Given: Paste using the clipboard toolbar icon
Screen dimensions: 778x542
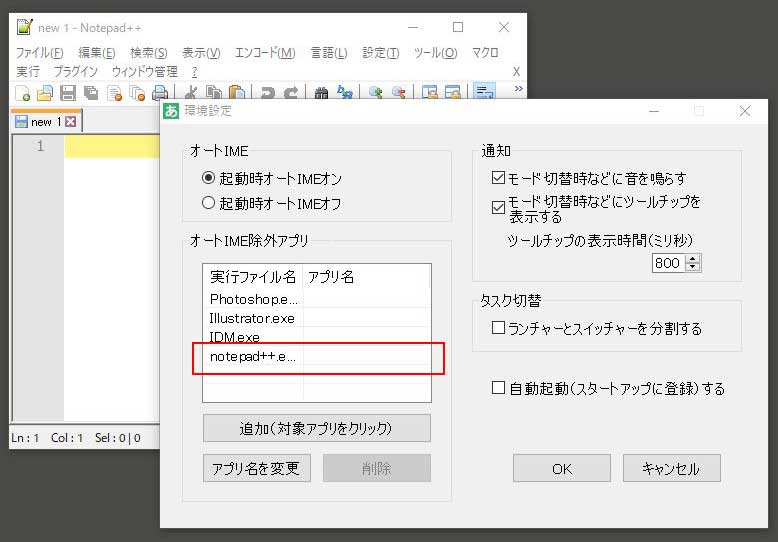Looking at the screenshot, I should point(237,93).
